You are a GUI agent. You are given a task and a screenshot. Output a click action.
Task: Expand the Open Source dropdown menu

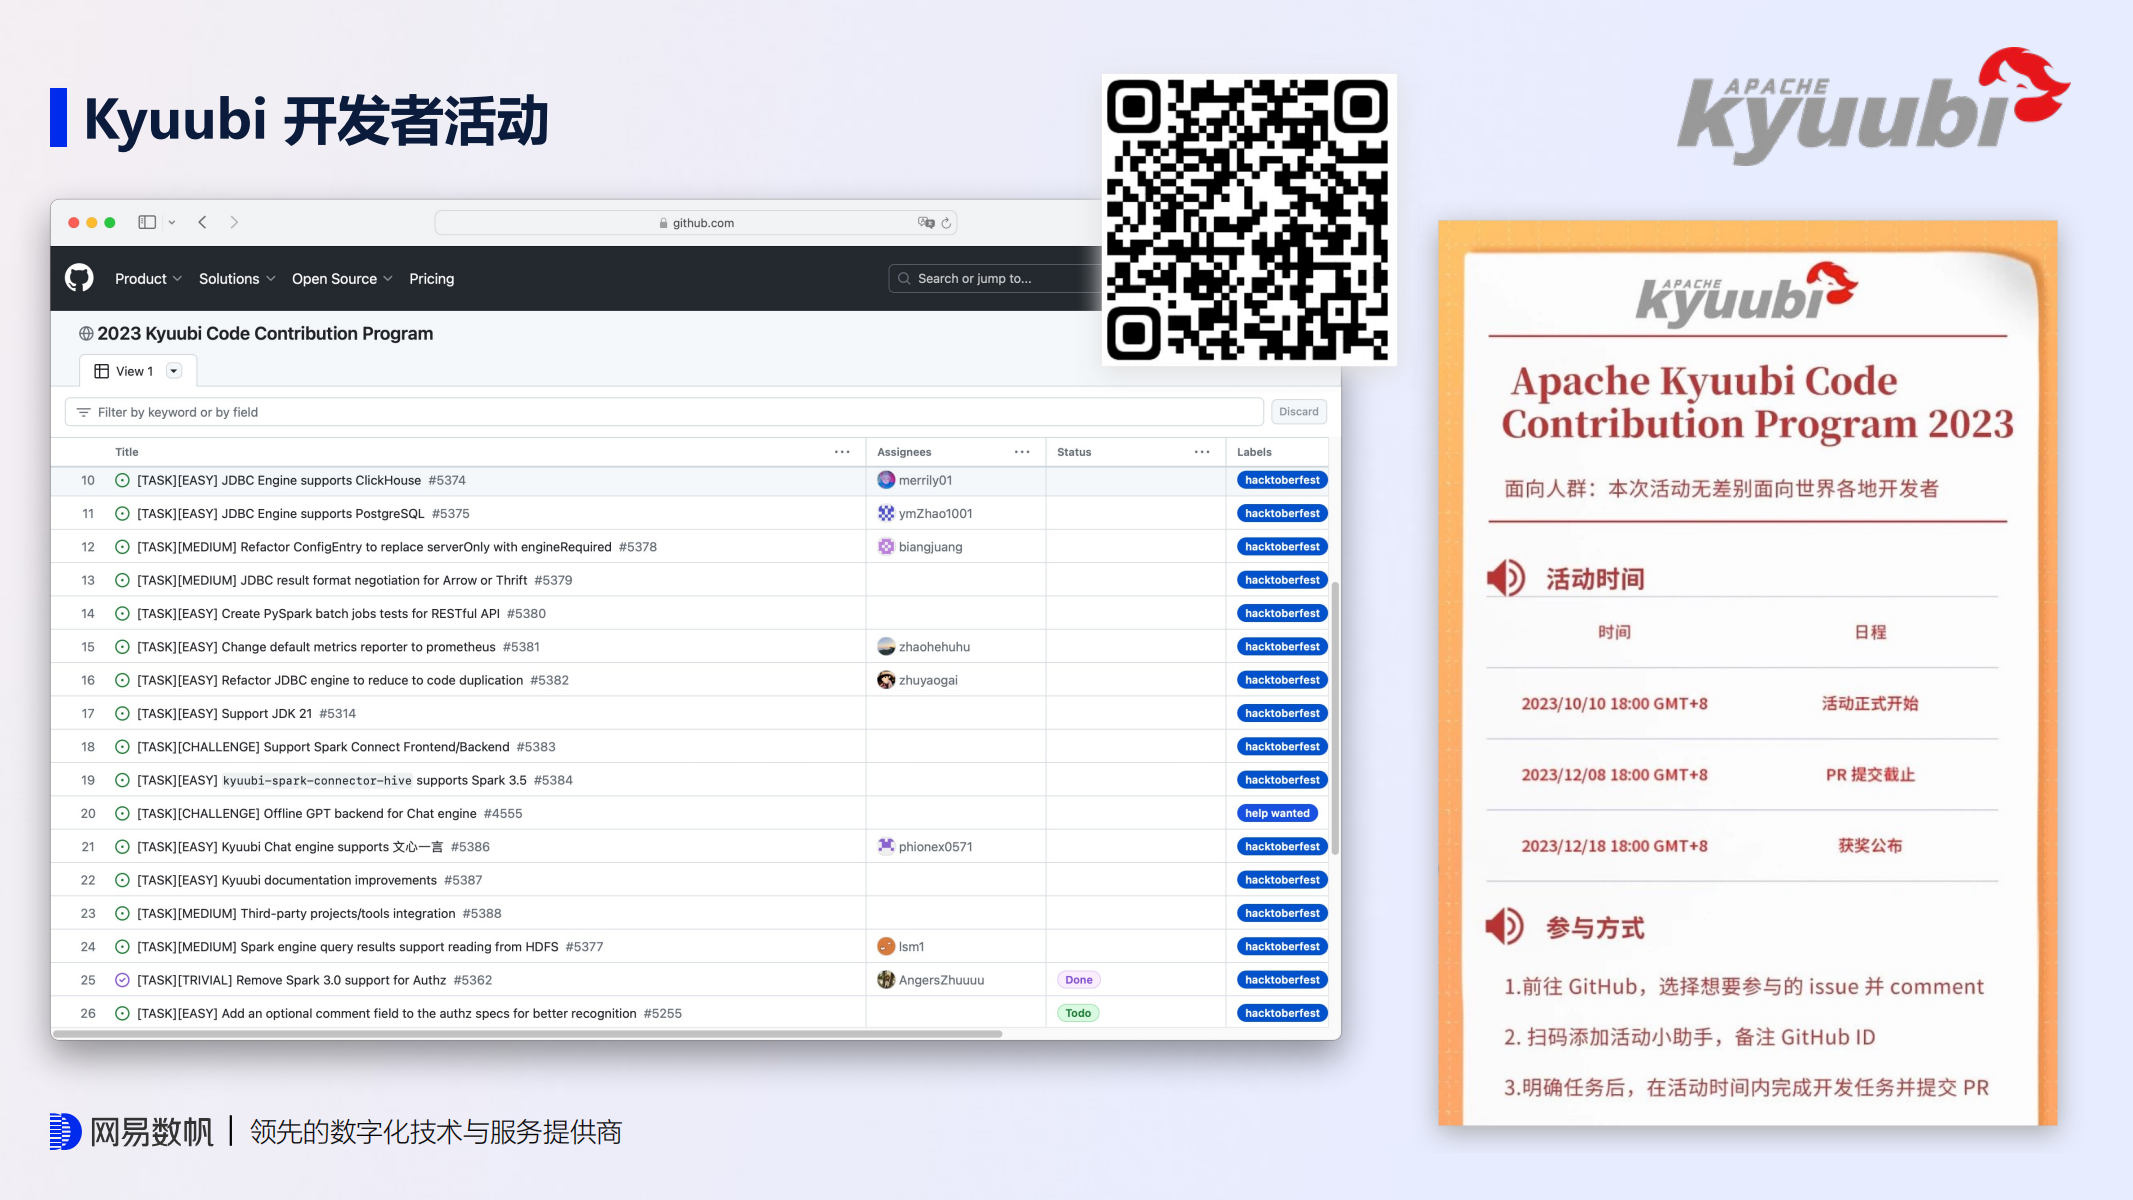point(342,279)
